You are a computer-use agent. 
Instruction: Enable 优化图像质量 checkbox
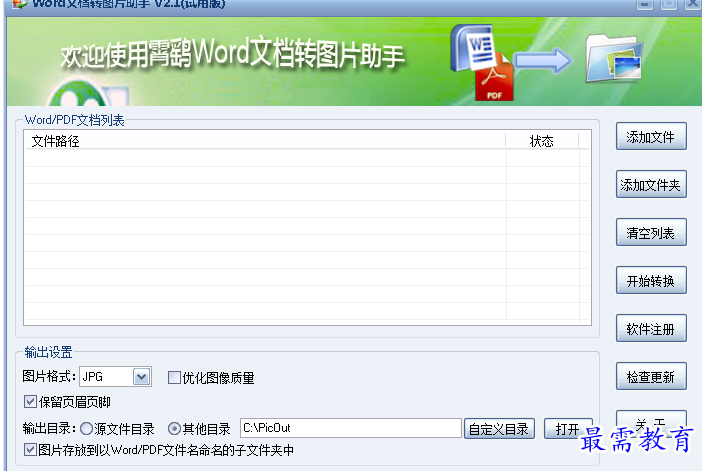[174, 377]
